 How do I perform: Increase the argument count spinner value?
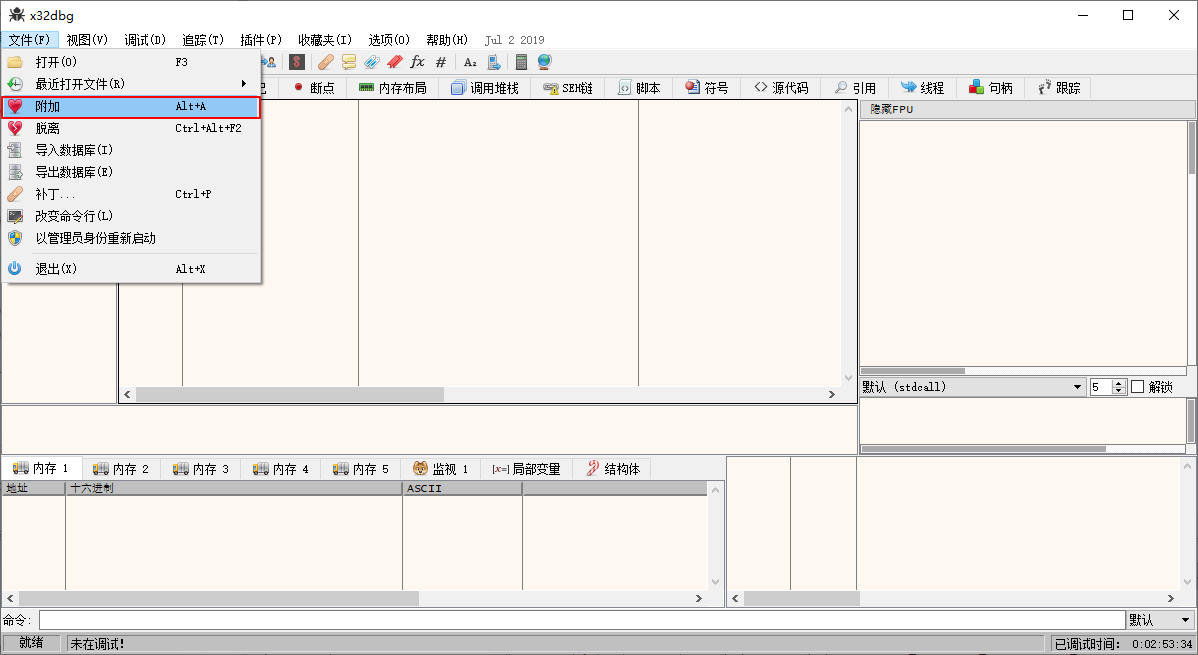1119,383
